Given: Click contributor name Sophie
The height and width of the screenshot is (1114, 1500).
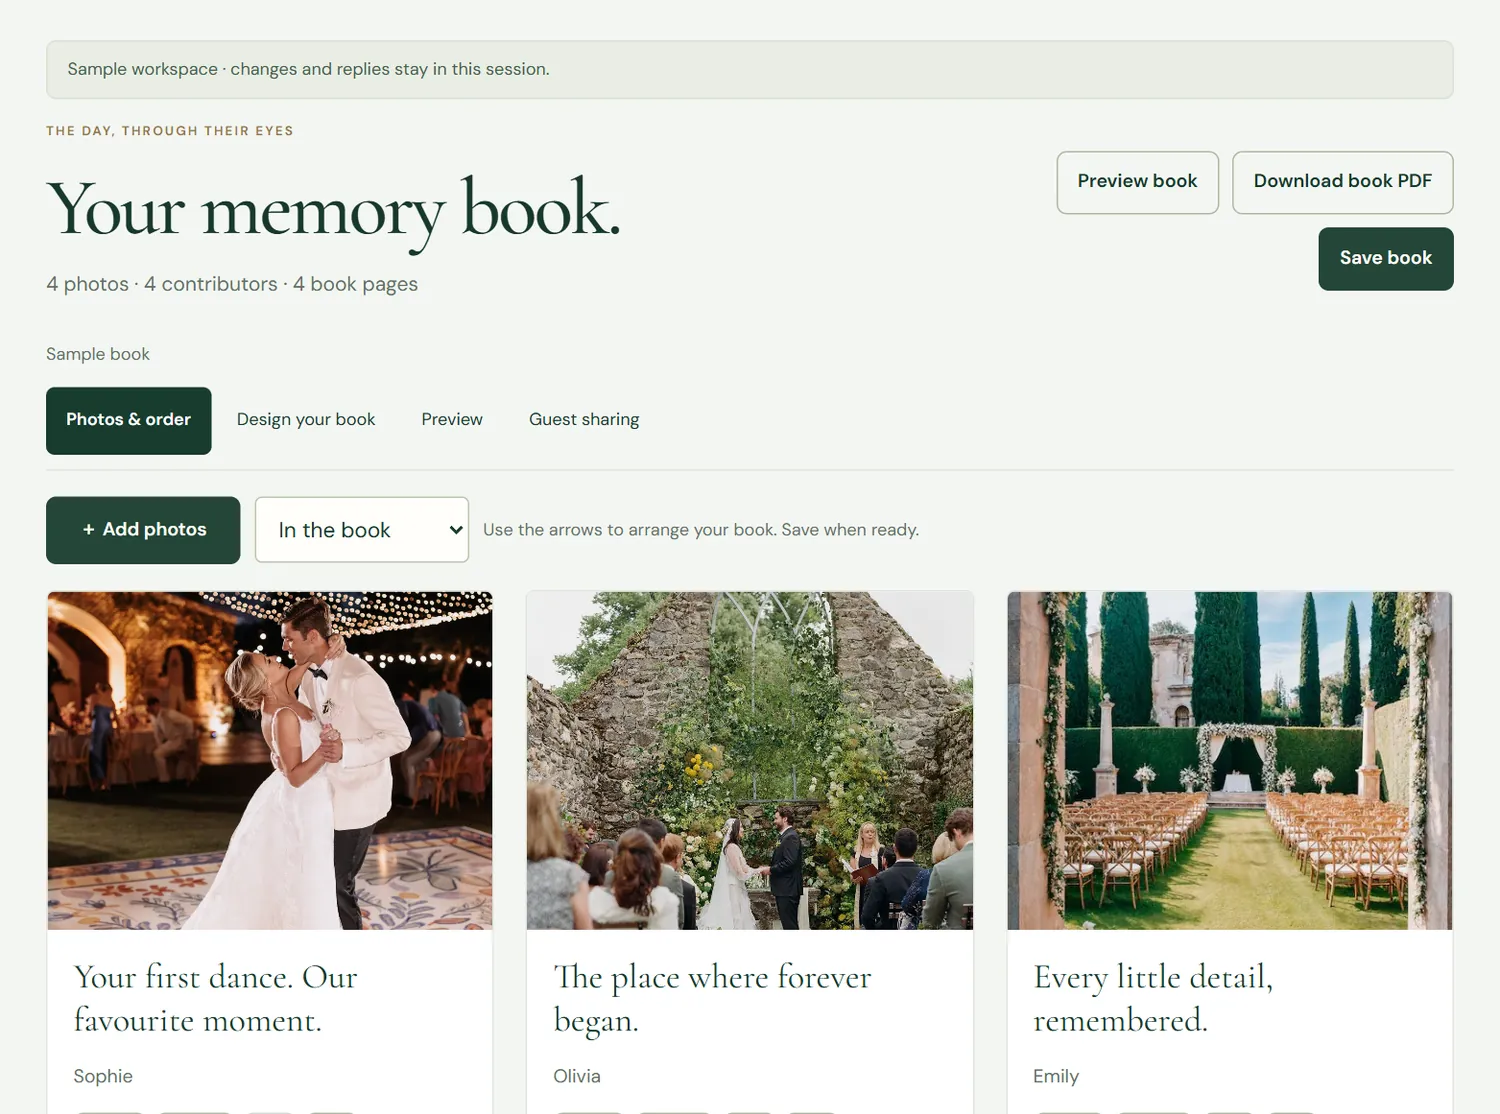Looking at the screenshot, I should (103, 1076).
